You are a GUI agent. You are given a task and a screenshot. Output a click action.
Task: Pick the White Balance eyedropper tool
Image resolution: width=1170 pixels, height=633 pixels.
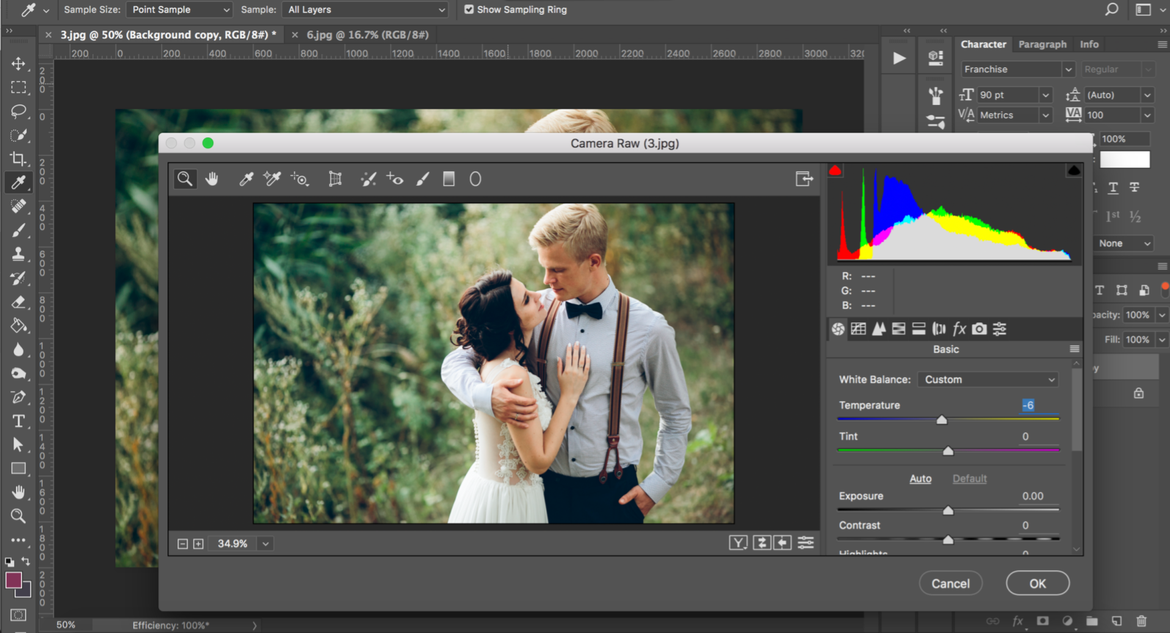[246, 179]
